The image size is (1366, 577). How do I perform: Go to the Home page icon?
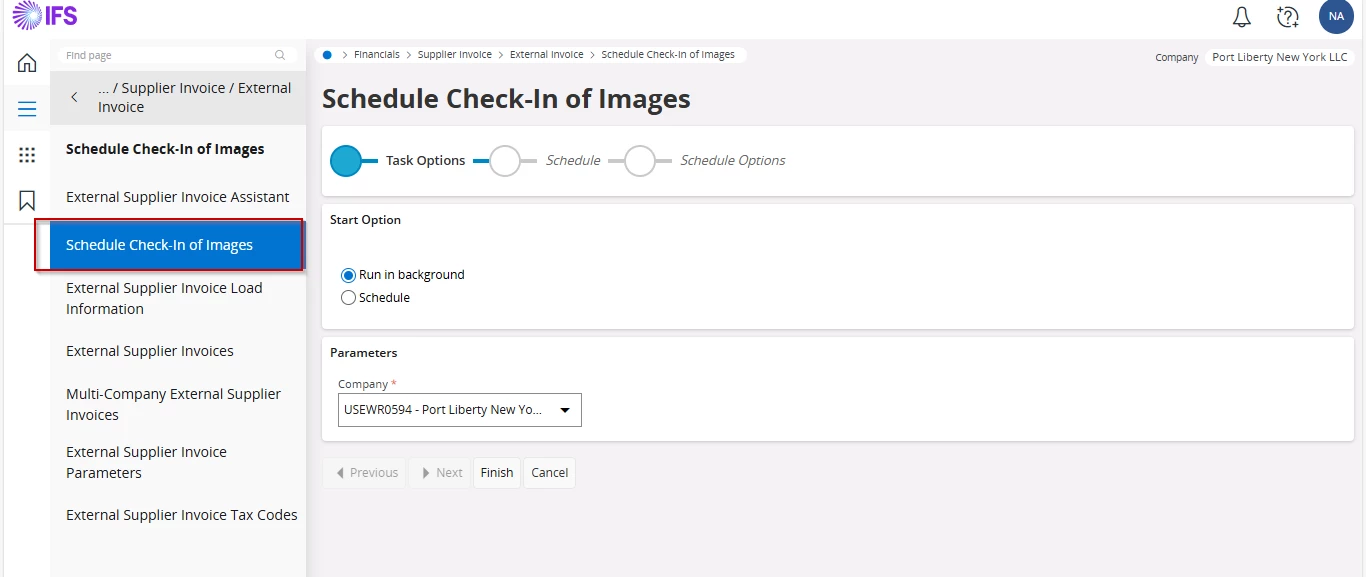click(x=27, y=63)
